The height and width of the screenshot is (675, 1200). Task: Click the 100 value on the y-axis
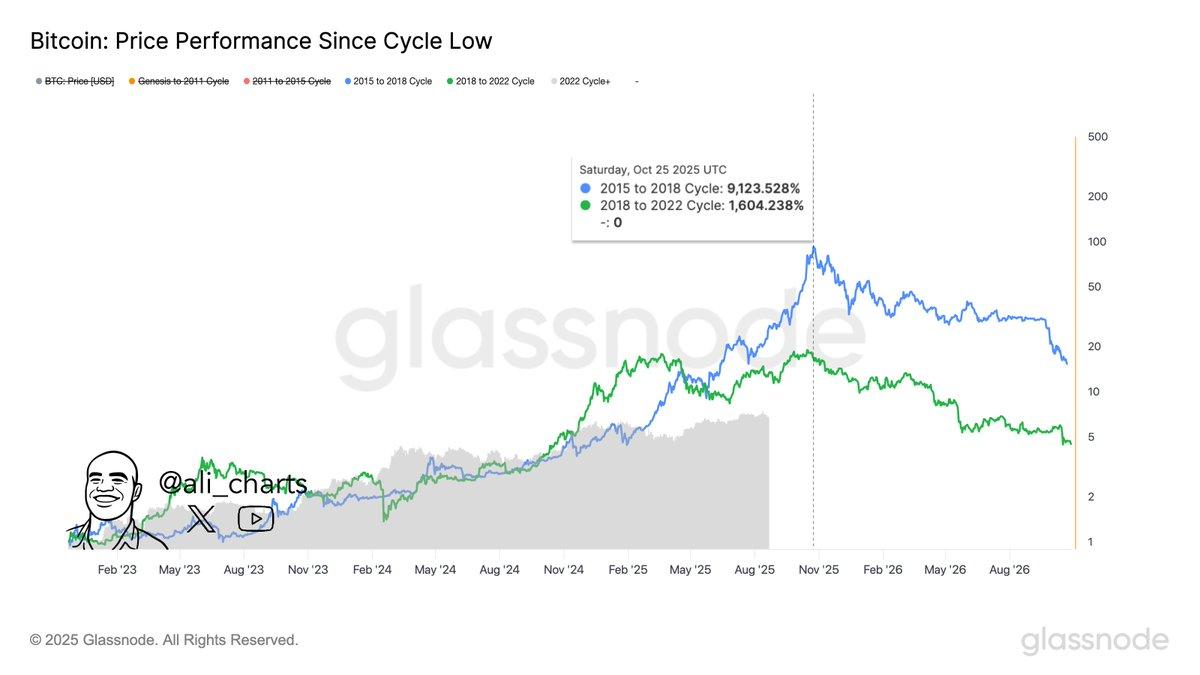(x=1095, y=242)
